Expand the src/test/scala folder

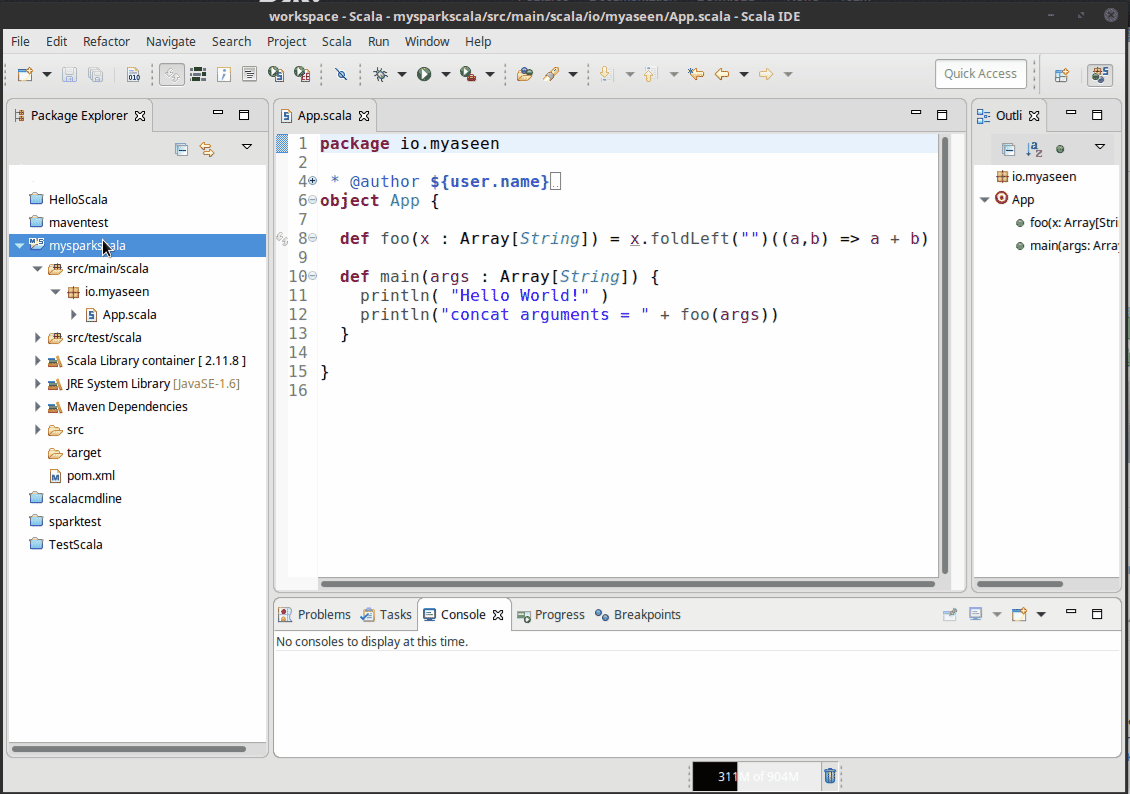[x=37, y=338]
